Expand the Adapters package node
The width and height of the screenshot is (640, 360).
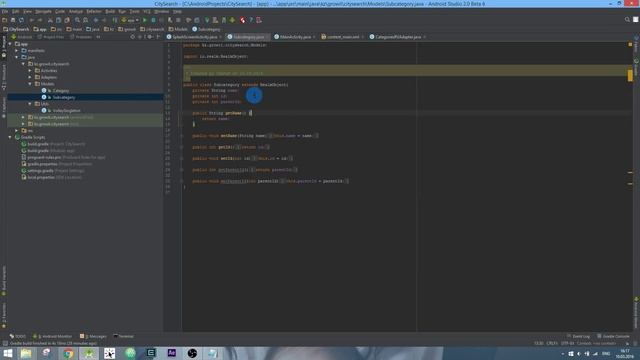click(x=30, y=77)
